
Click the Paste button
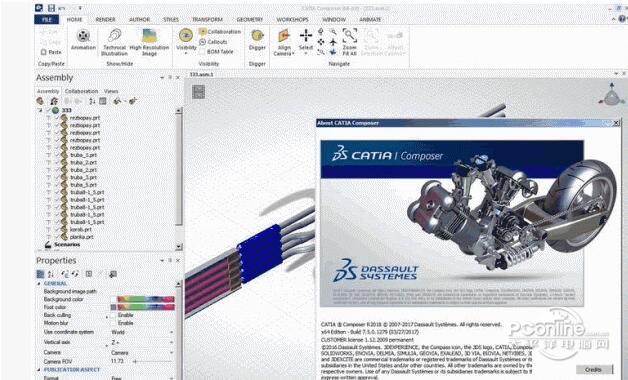click(x=52, y=52)
